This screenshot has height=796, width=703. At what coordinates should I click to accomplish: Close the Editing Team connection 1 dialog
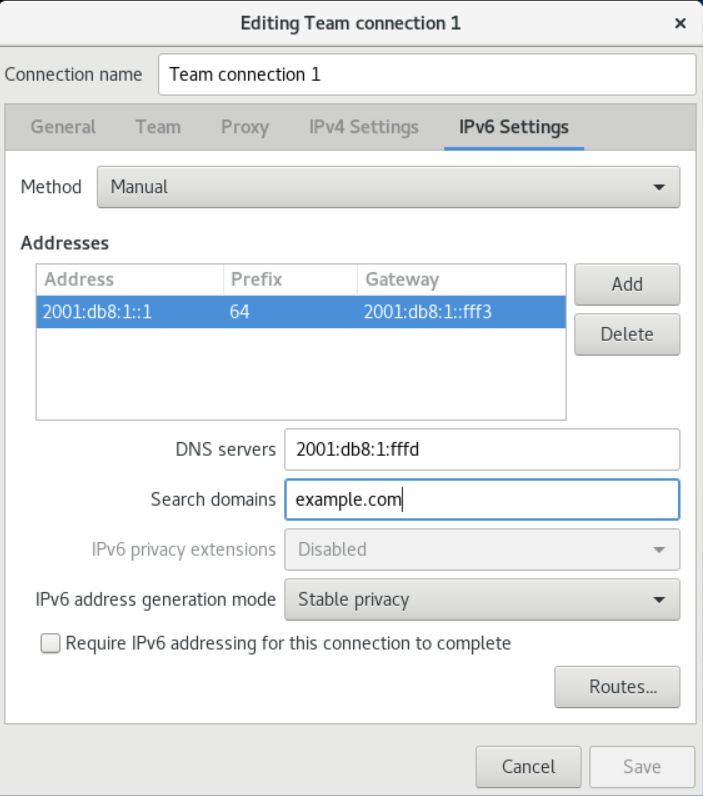(680, 23)
